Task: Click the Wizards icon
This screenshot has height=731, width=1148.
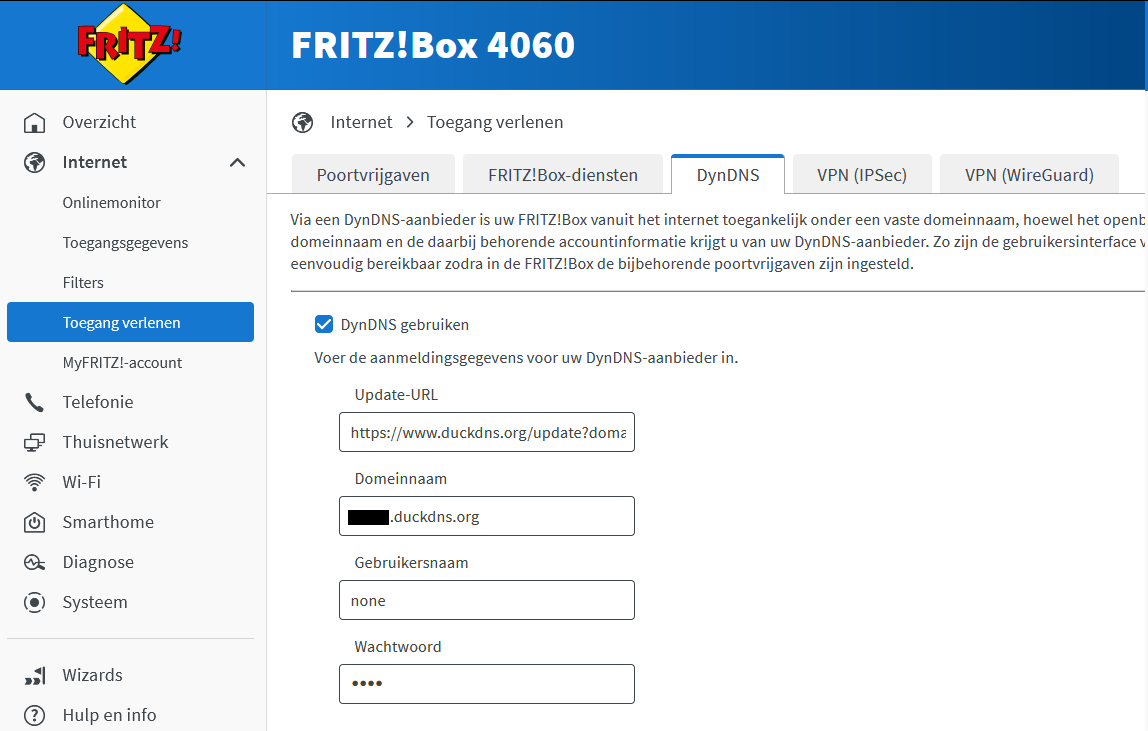Action: 34,675
